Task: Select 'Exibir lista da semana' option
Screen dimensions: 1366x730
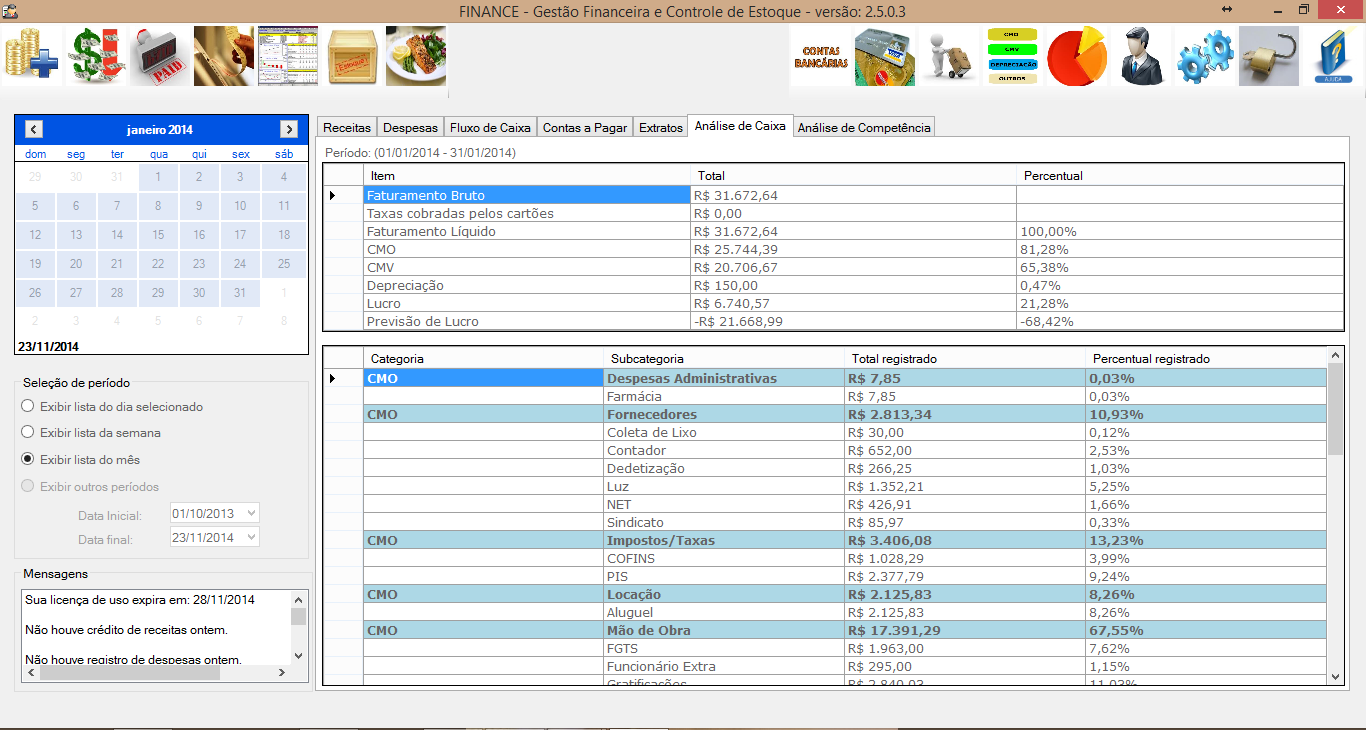Action: [x=91, y=433]
